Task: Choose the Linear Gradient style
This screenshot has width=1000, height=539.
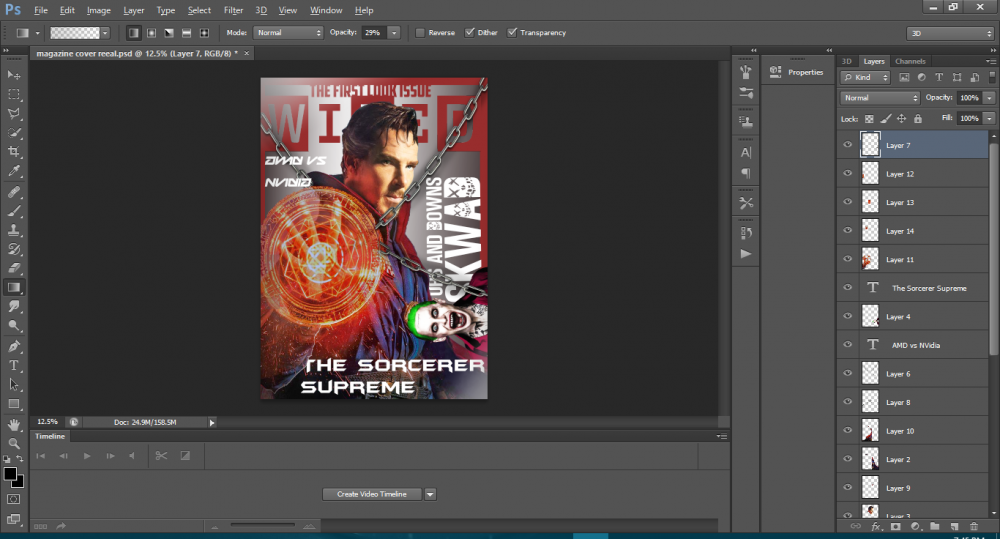Action: [x=133, y=33]
